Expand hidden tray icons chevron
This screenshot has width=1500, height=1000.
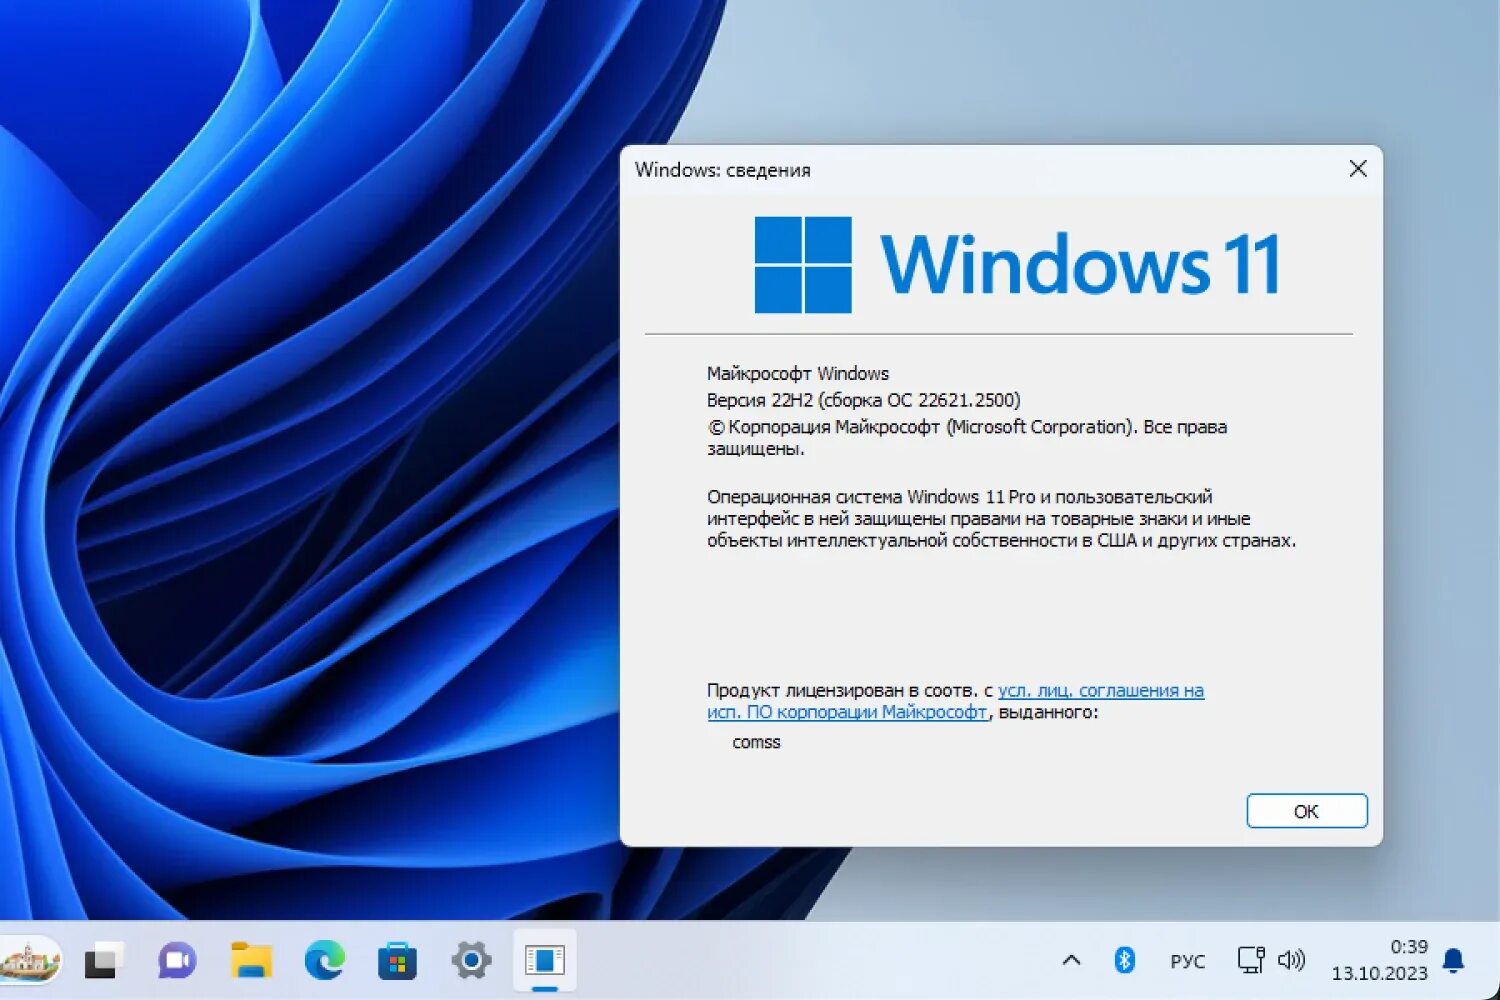pyautogui.click(x=1071, y=961)
